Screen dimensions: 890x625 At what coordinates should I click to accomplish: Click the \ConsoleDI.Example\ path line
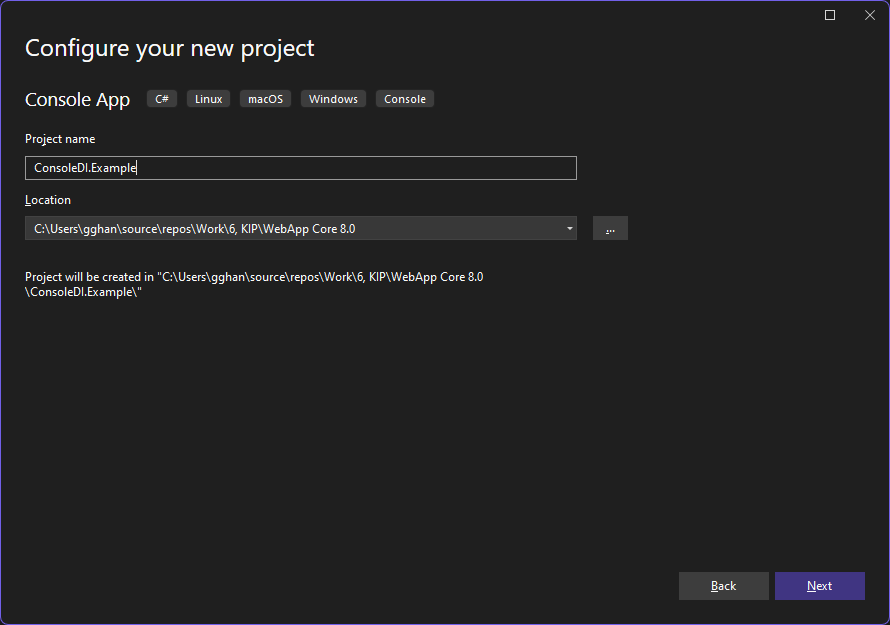point(83,292)
